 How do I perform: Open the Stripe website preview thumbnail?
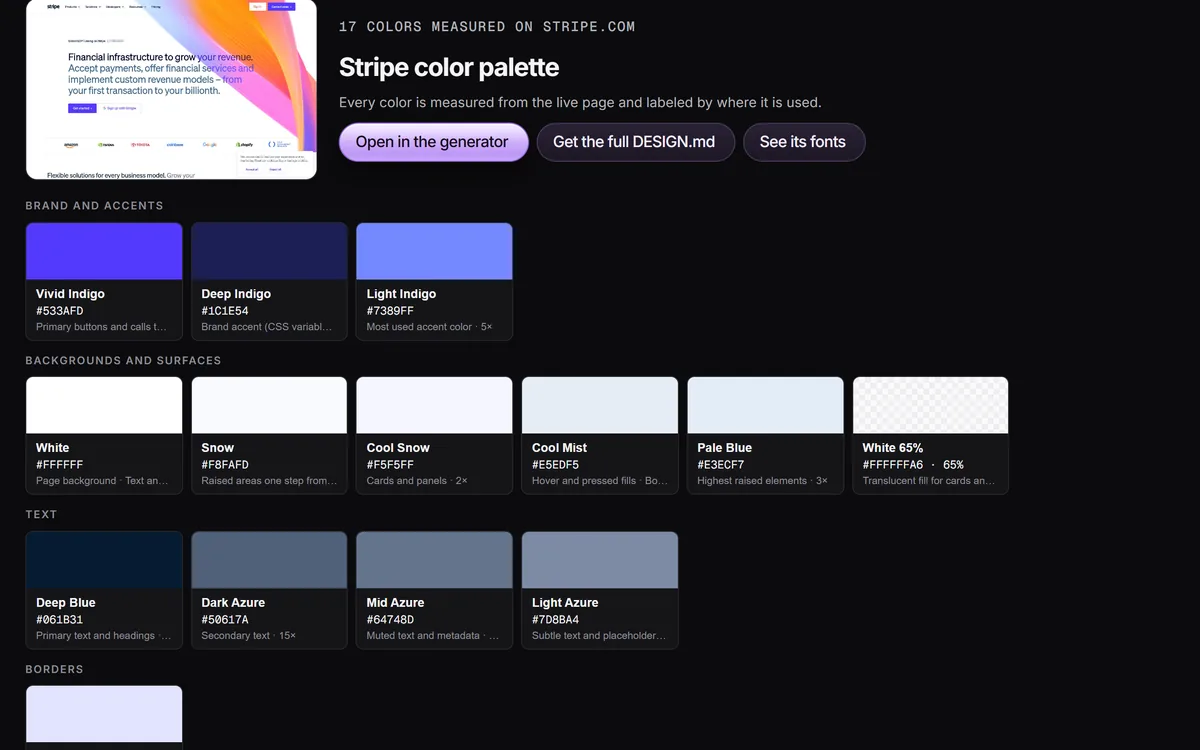pyautogui.click(x=171, y=89)
